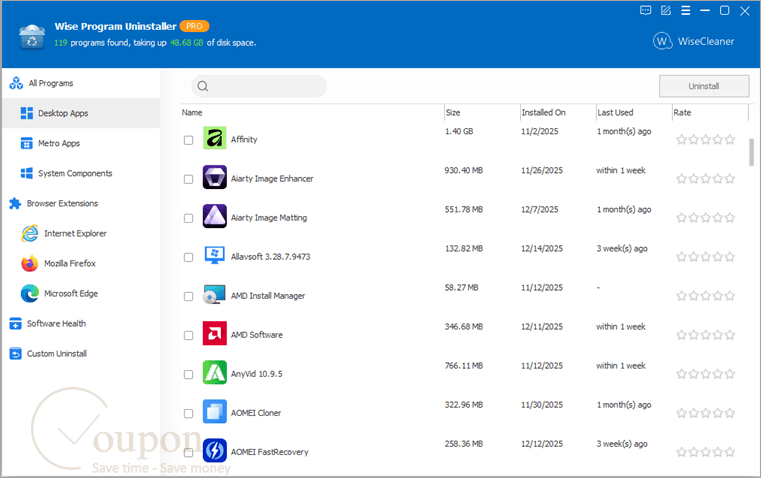Click the 12/14/2025 installed date
The height and width of the screenshot is (478, 761).
[x=542, y=249]
